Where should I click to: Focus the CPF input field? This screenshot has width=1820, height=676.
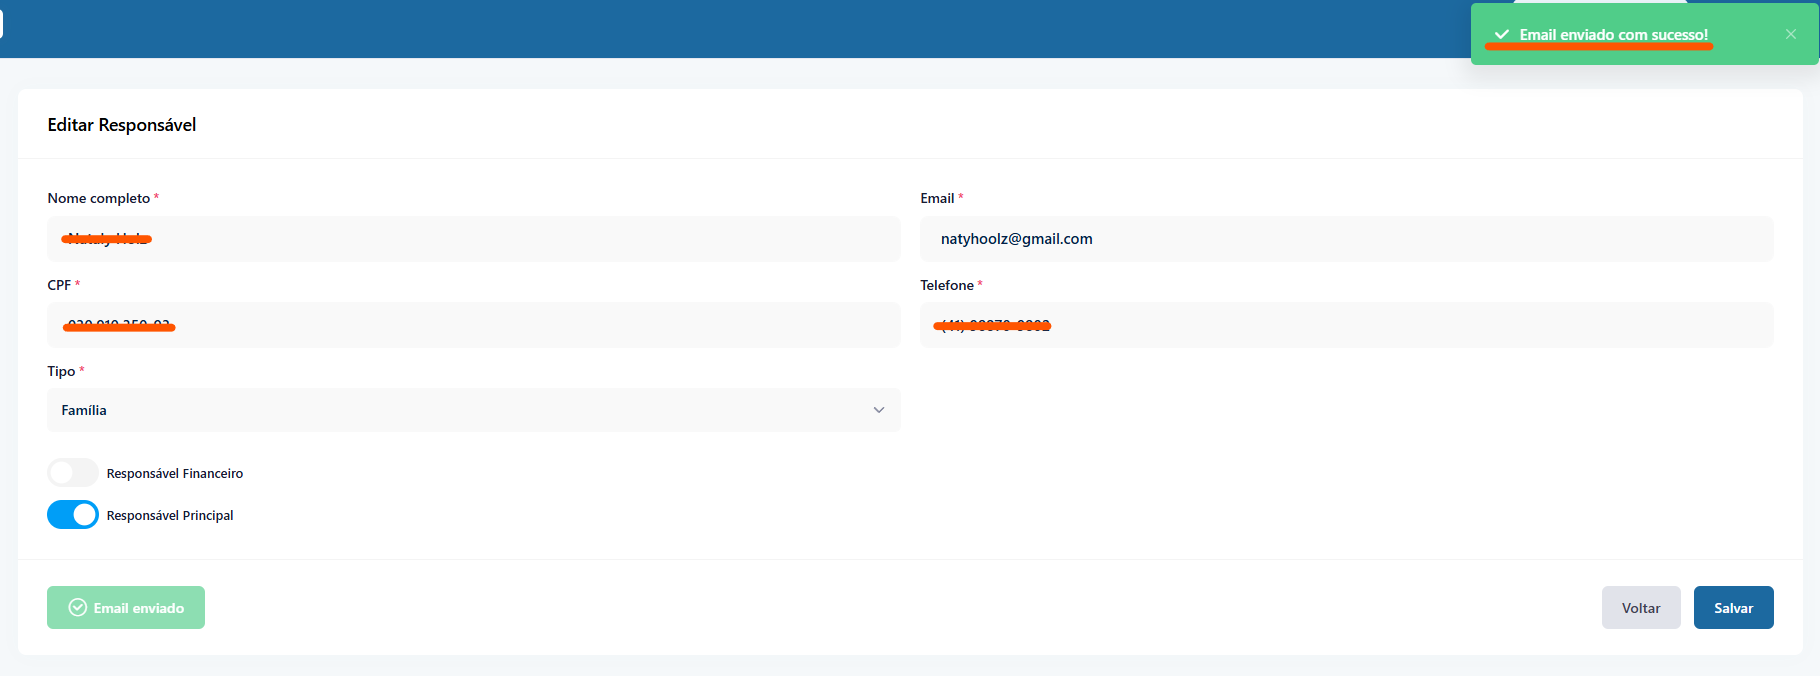pos(474,325)
